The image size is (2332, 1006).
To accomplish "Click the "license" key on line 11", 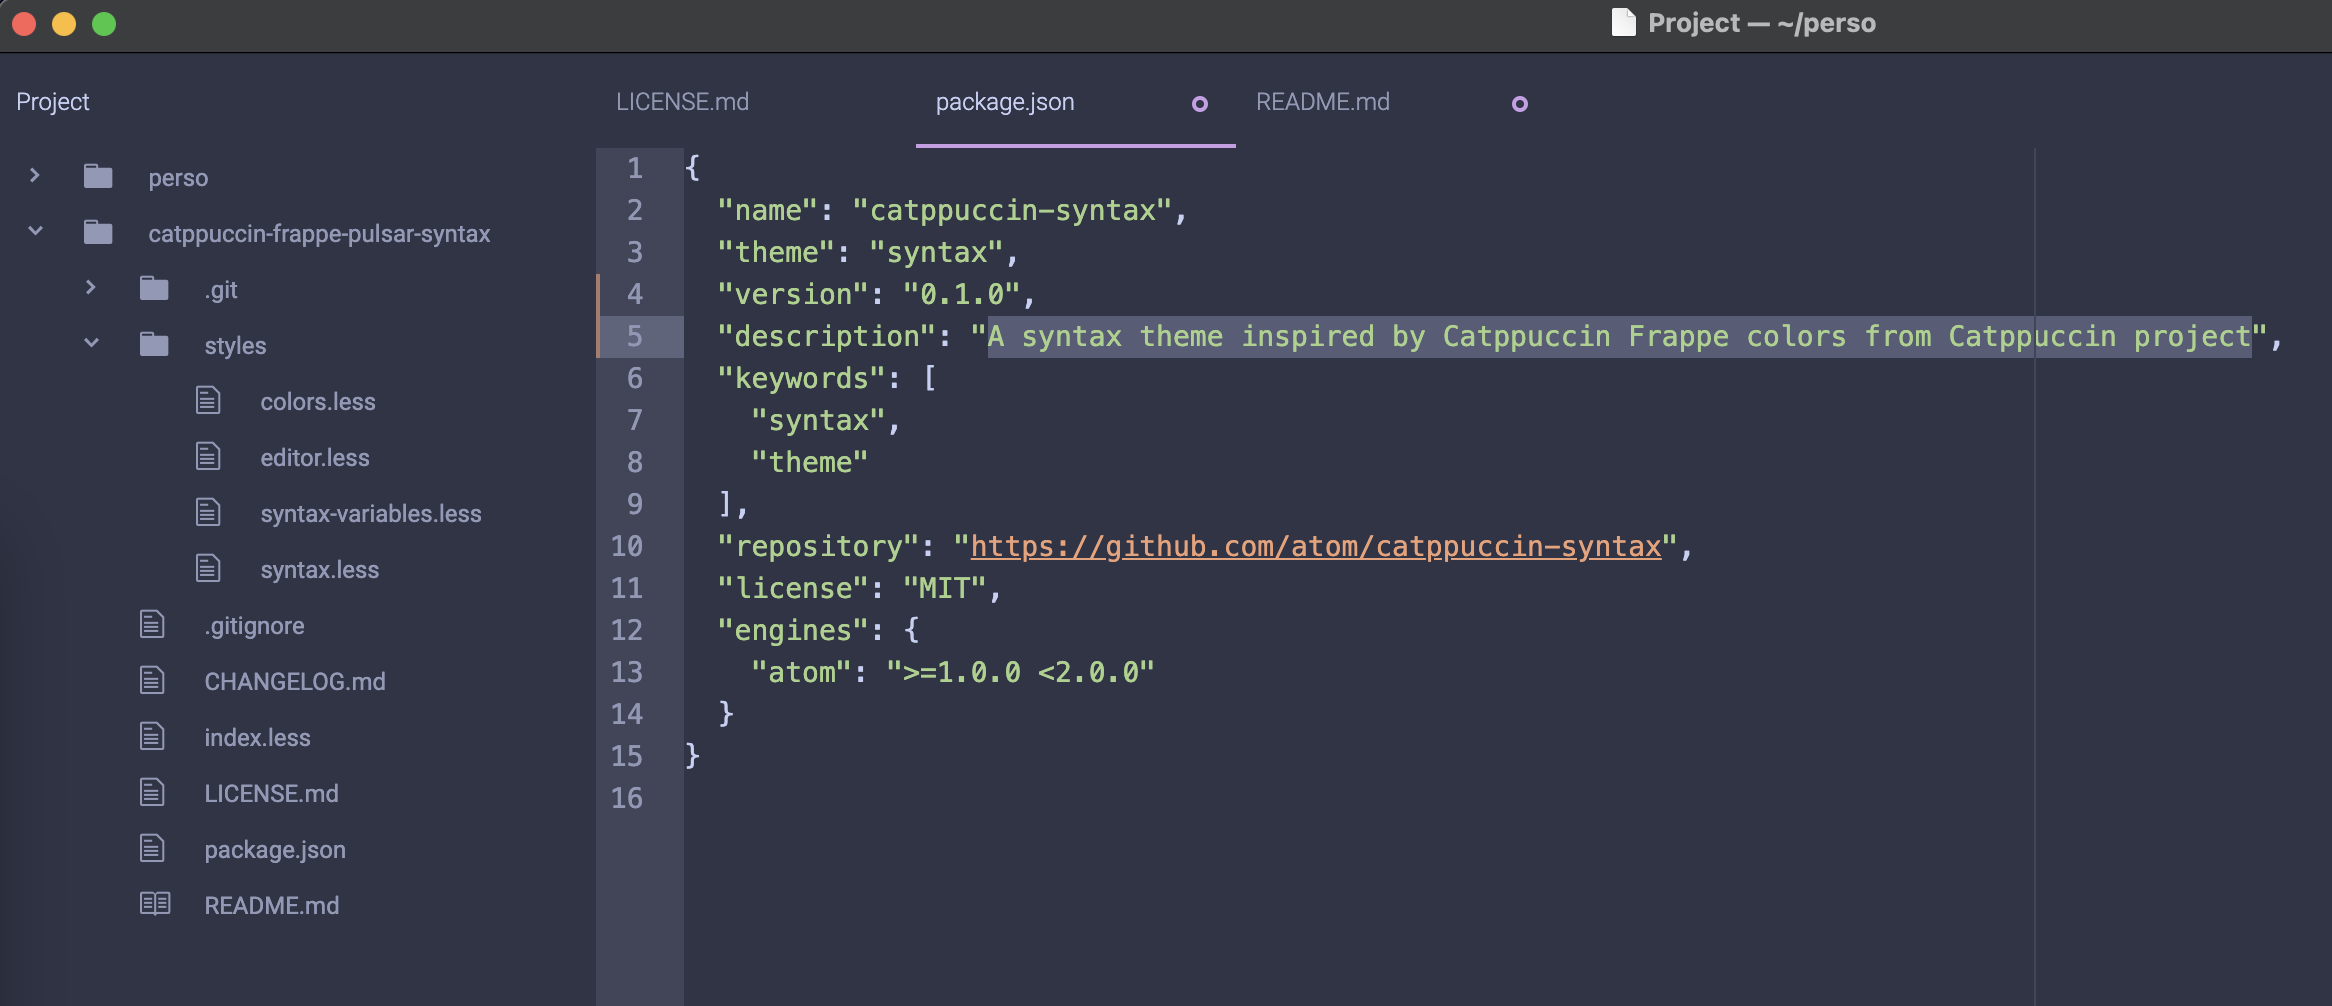I will click(x=793, y=588).
